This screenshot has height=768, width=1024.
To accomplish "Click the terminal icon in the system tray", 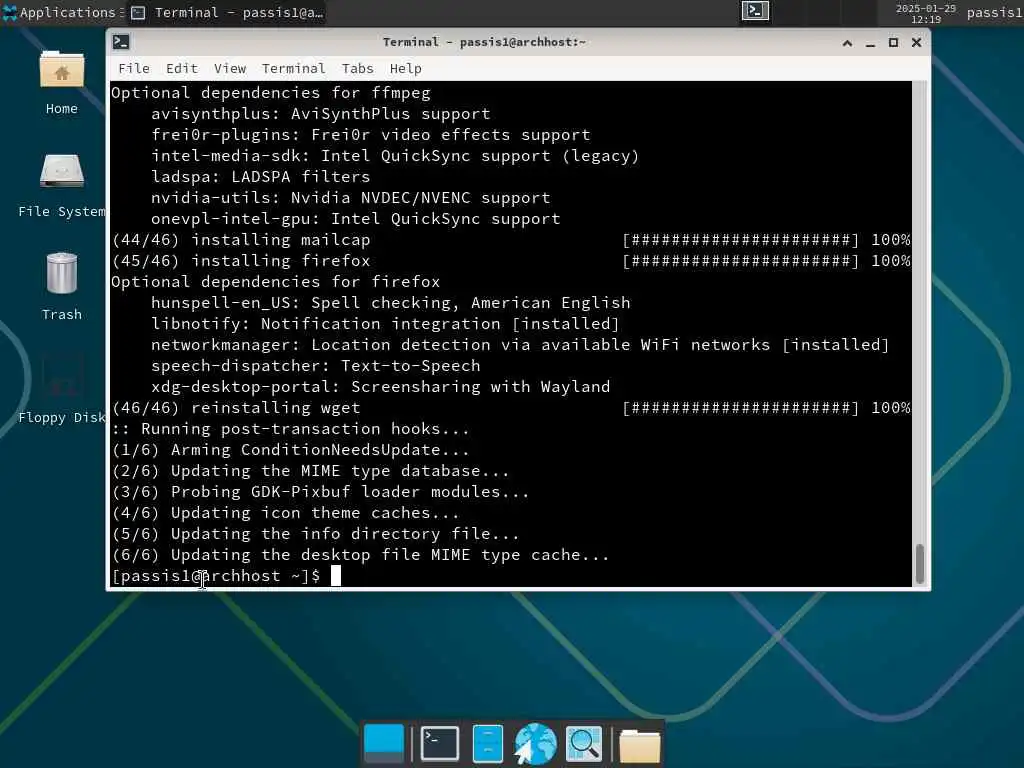I will [x=755, y=11].
